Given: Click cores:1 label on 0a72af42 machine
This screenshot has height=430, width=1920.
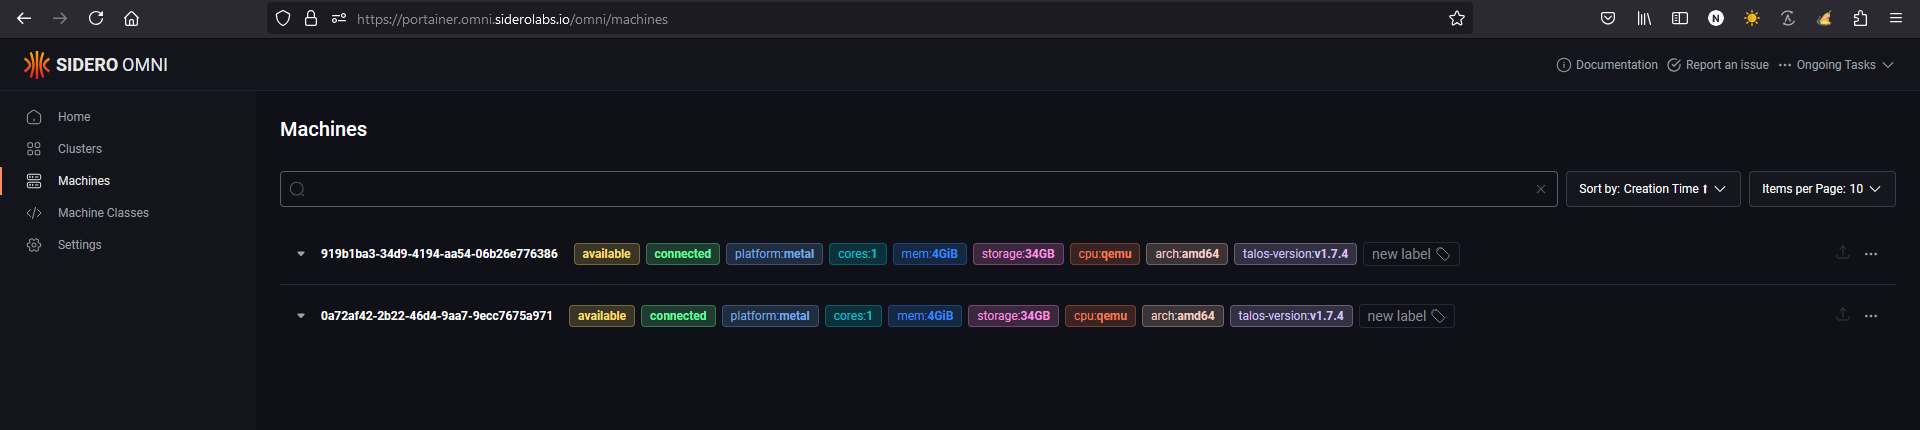Looking at the screenshot, I should [853, 316].
